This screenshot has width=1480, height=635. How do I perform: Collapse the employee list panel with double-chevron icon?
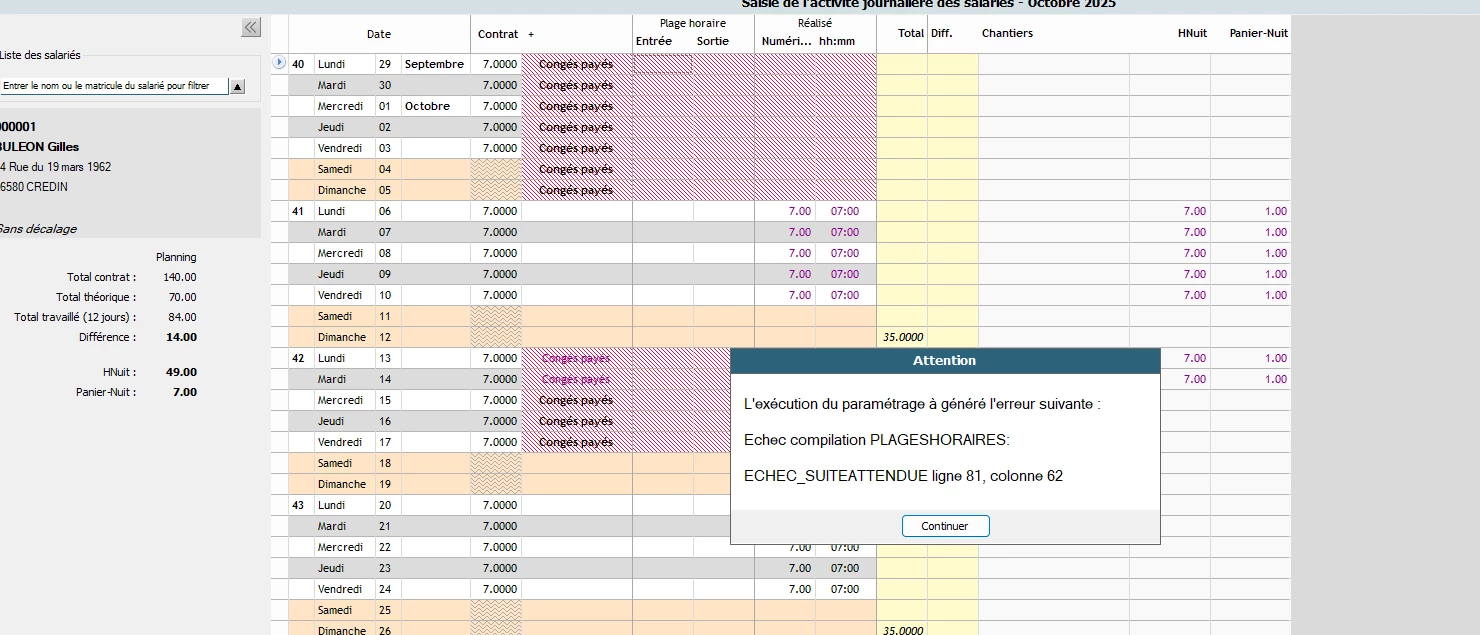pos(251,28)
